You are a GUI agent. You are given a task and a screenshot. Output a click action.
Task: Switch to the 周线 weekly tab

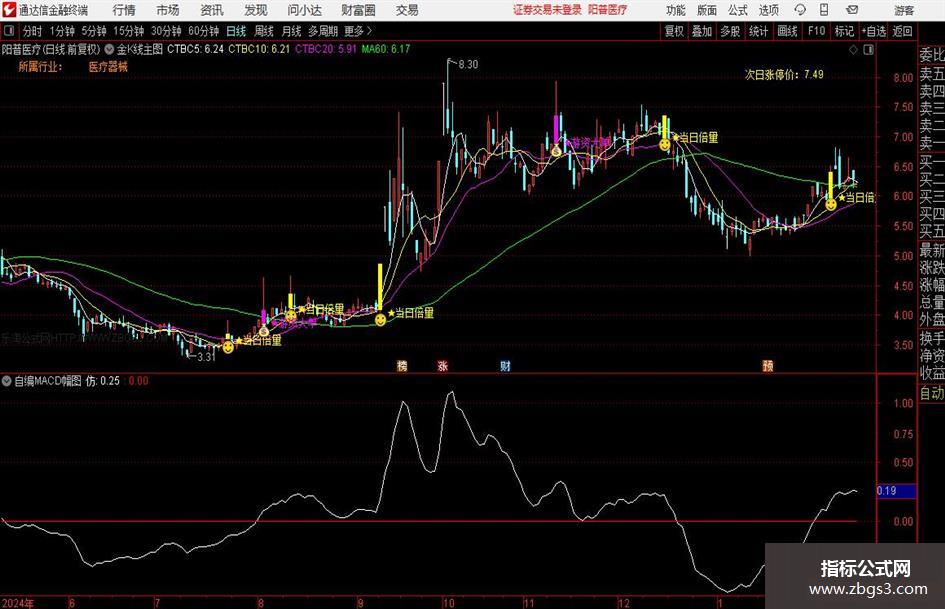coord(264,31)
